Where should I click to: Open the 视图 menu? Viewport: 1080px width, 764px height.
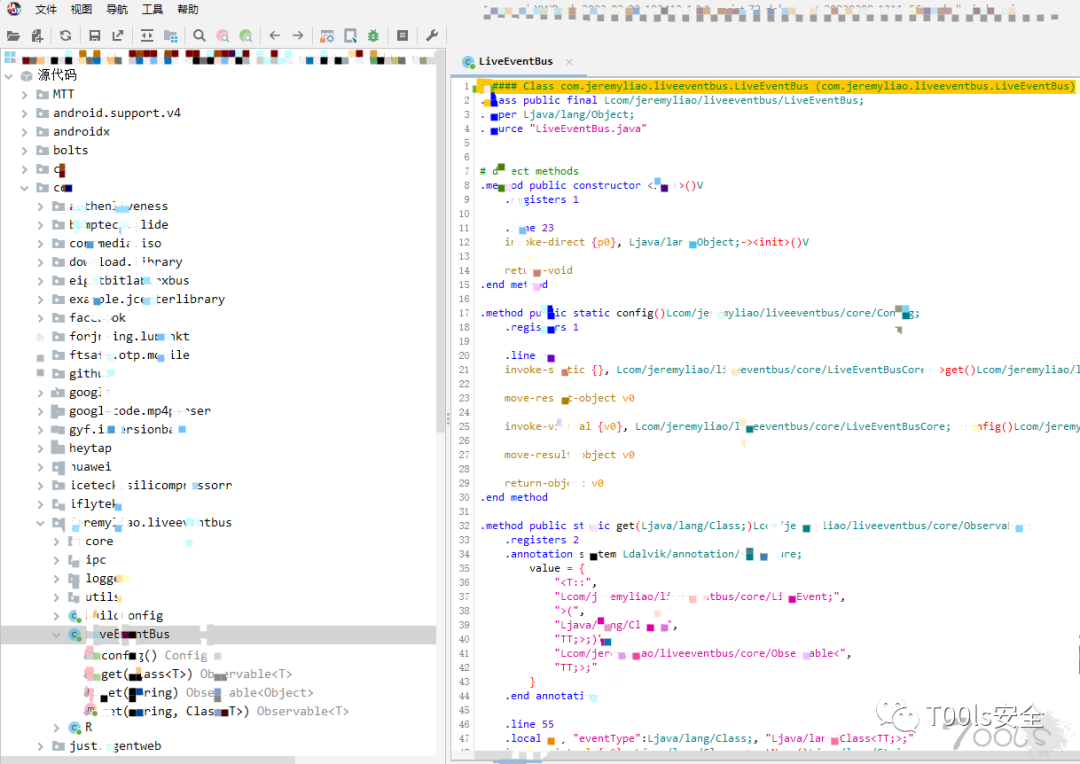81,9
